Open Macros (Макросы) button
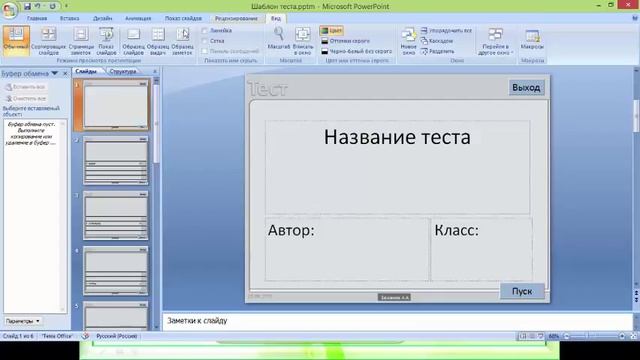 pos(532,40)
